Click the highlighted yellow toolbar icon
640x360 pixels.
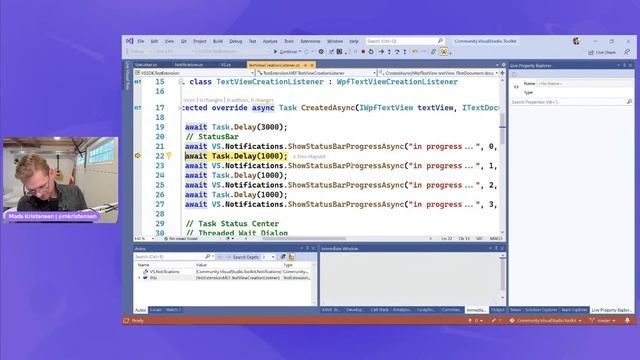click(444, 52)
